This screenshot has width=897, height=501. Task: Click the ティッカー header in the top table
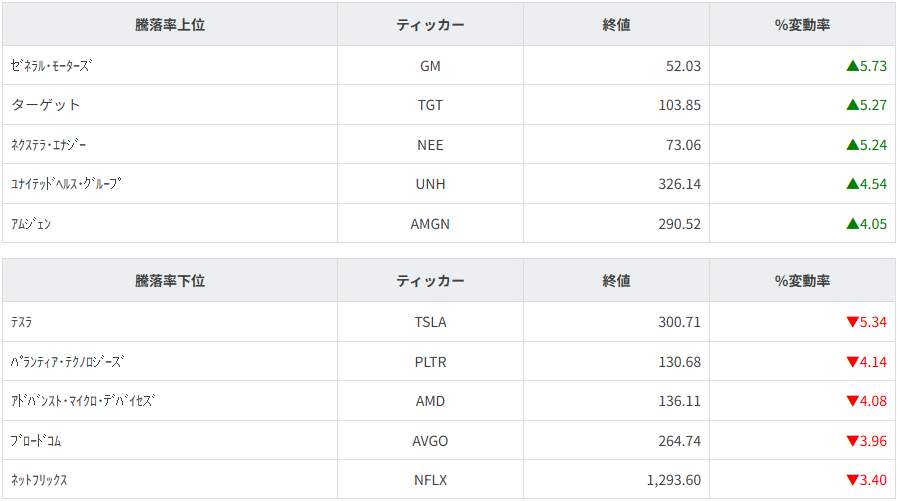pos(430,25)
